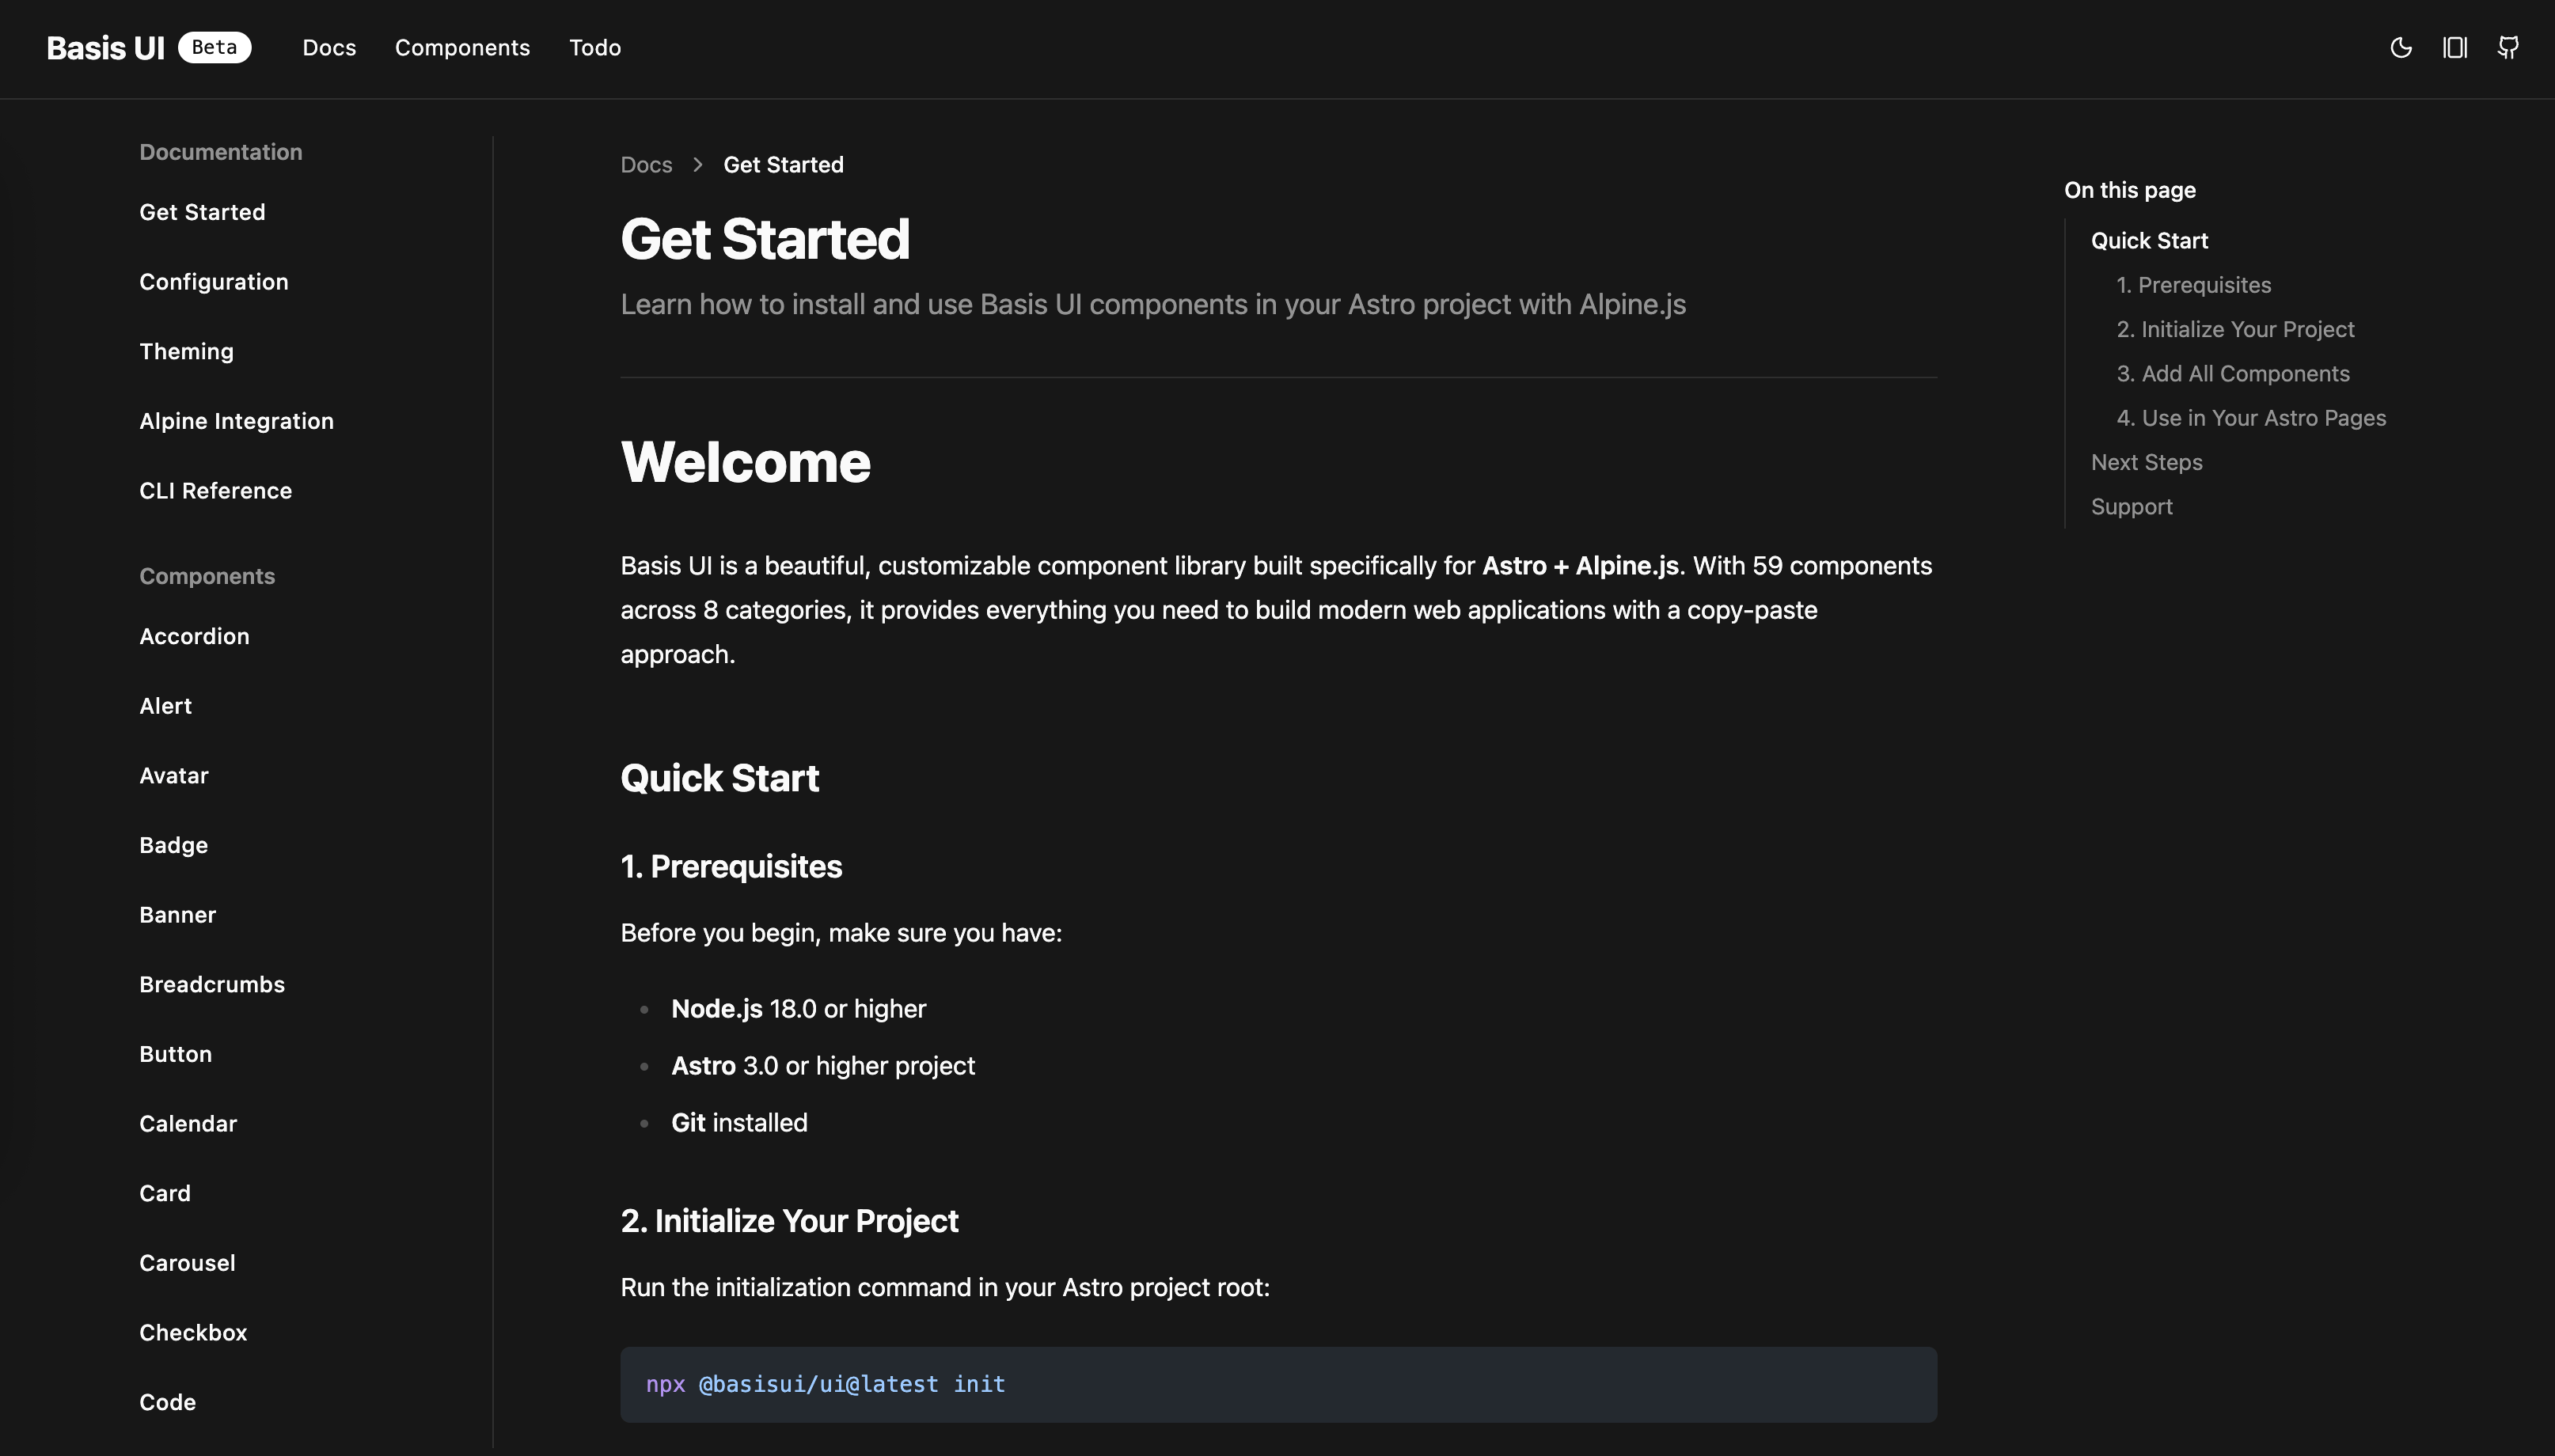Image resolution: width=2555 pixels, height=1456 pixels.
Task: Go to the Todo page
Action: (x=595, y=48)
